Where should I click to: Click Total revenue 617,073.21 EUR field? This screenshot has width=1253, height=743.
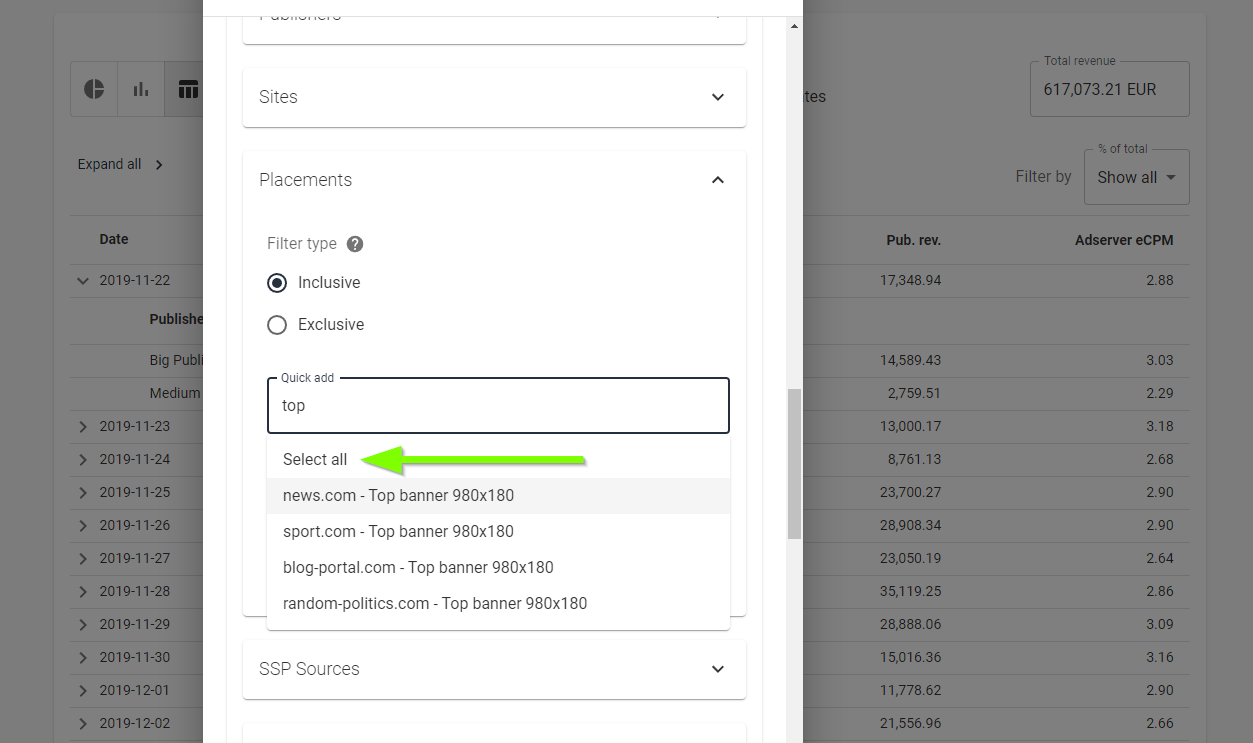pyautogui.click(x=1110, y=89)
